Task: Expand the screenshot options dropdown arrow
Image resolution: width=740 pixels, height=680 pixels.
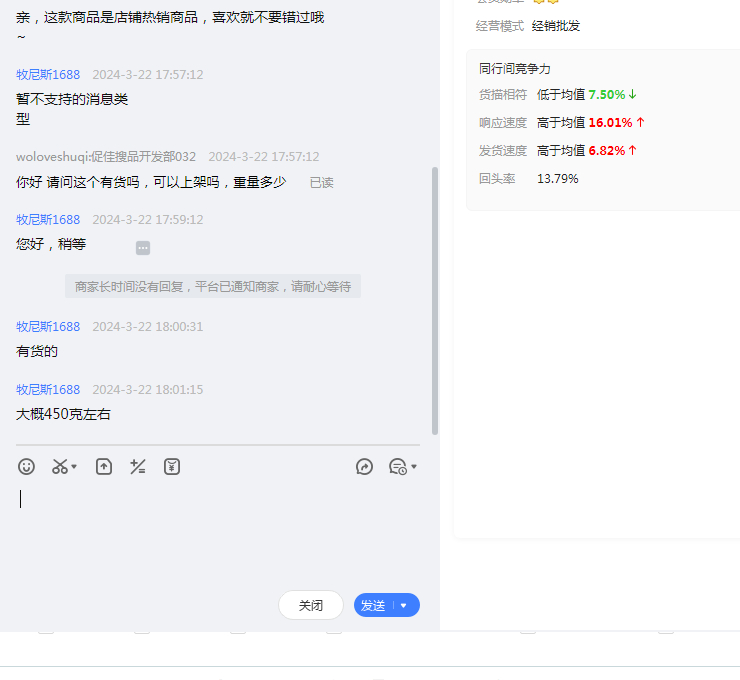Action: tap(75, 467)
